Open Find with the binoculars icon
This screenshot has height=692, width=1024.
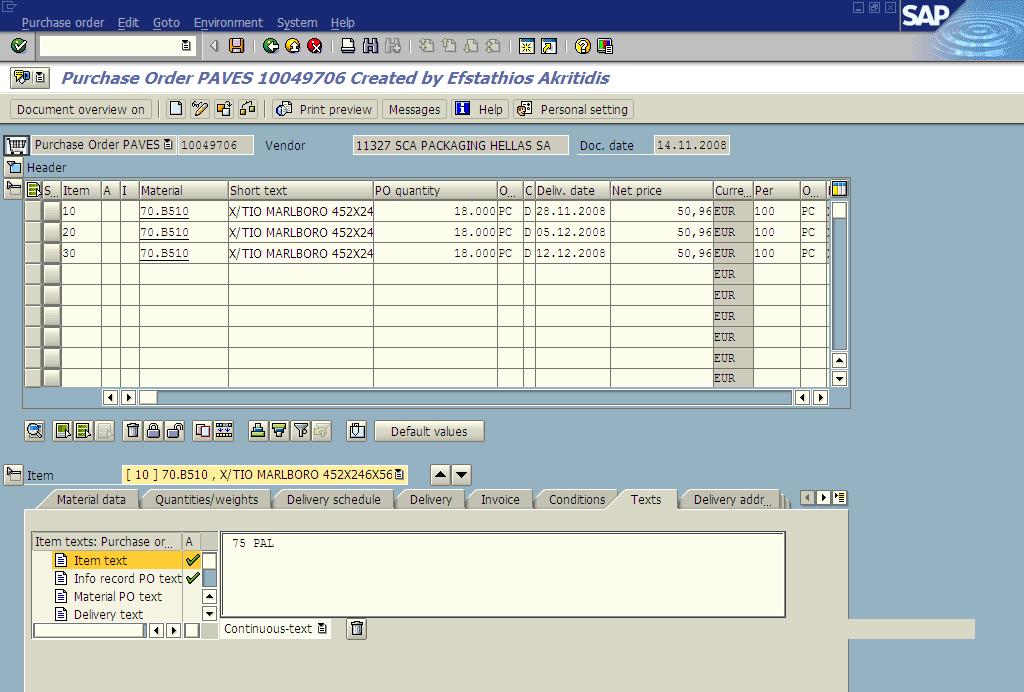click(x=370, y=46)
